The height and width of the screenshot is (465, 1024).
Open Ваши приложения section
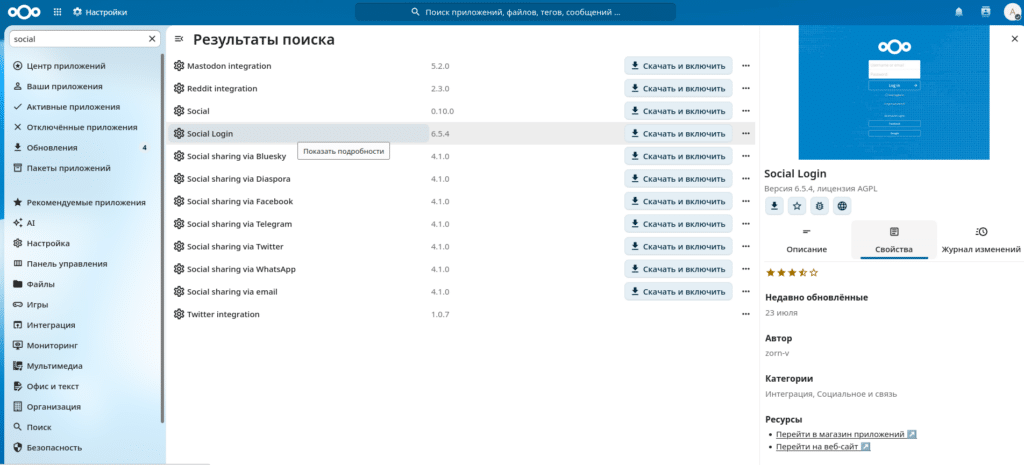click(x=83, y=86)
